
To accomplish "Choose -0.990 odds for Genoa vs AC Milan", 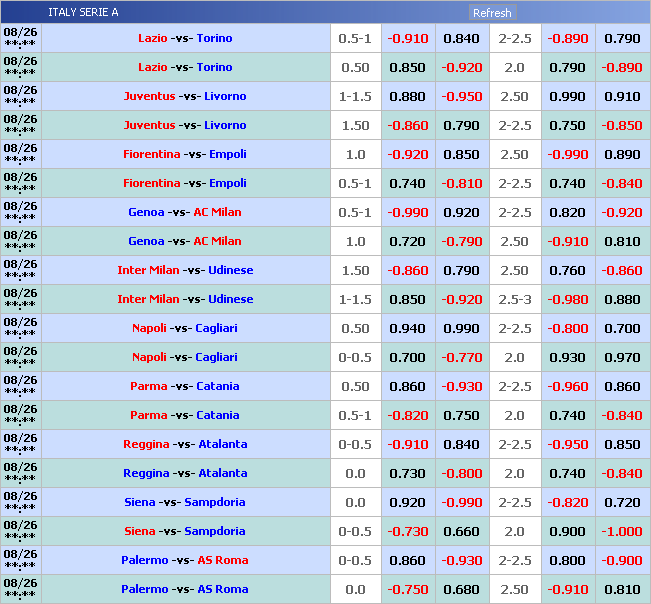I will click(408, 213).
